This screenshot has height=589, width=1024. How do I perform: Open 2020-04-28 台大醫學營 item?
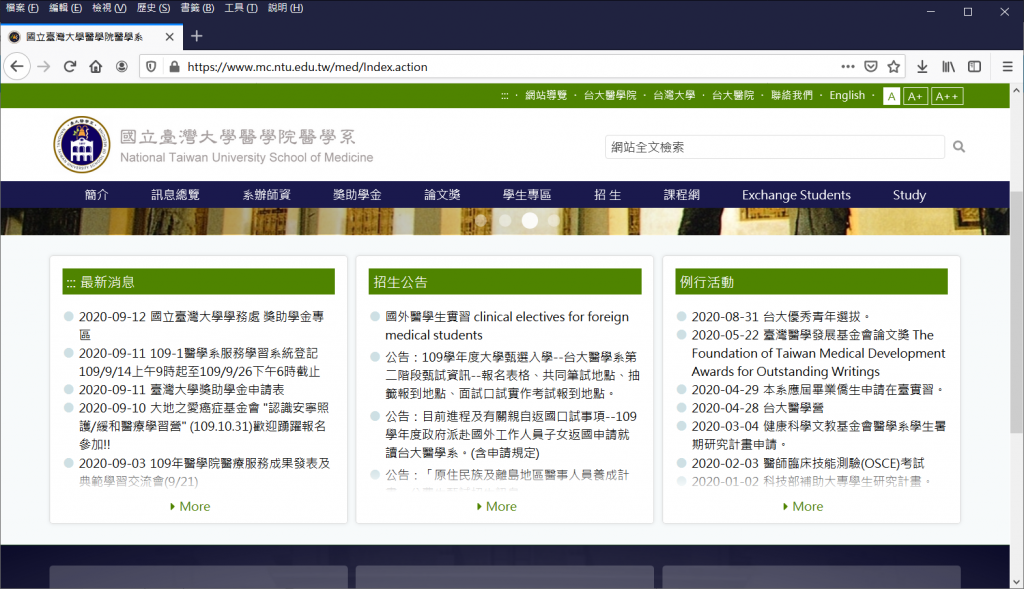[x=758, y=408]
